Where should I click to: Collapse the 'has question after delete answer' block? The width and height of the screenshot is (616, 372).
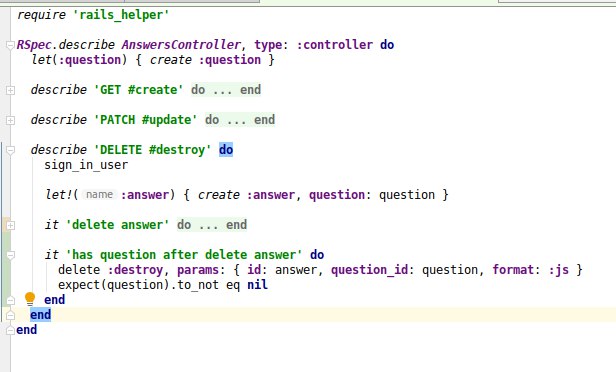pos(11,255)
